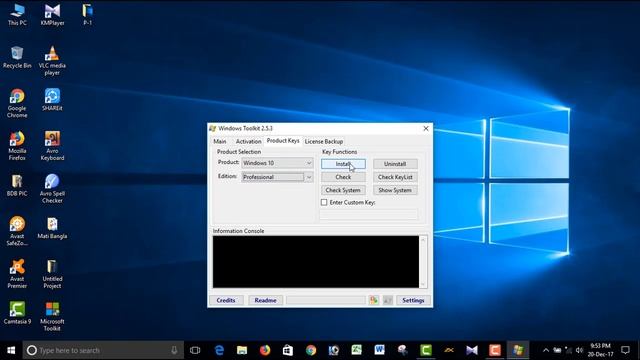640x360 pixels.
Task: Open Excel from the taskbar
Action: 357,350
